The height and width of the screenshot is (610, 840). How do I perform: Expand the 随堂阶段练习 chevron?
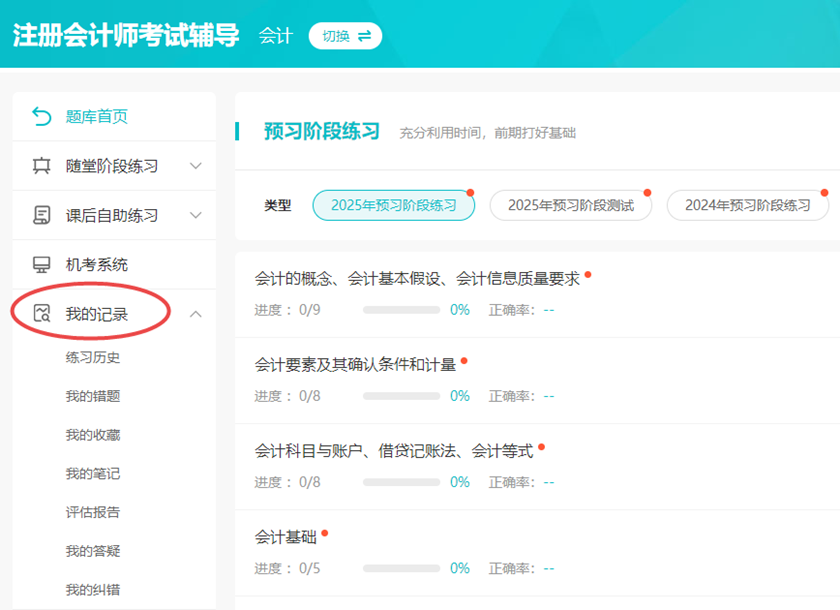(196, 166)
